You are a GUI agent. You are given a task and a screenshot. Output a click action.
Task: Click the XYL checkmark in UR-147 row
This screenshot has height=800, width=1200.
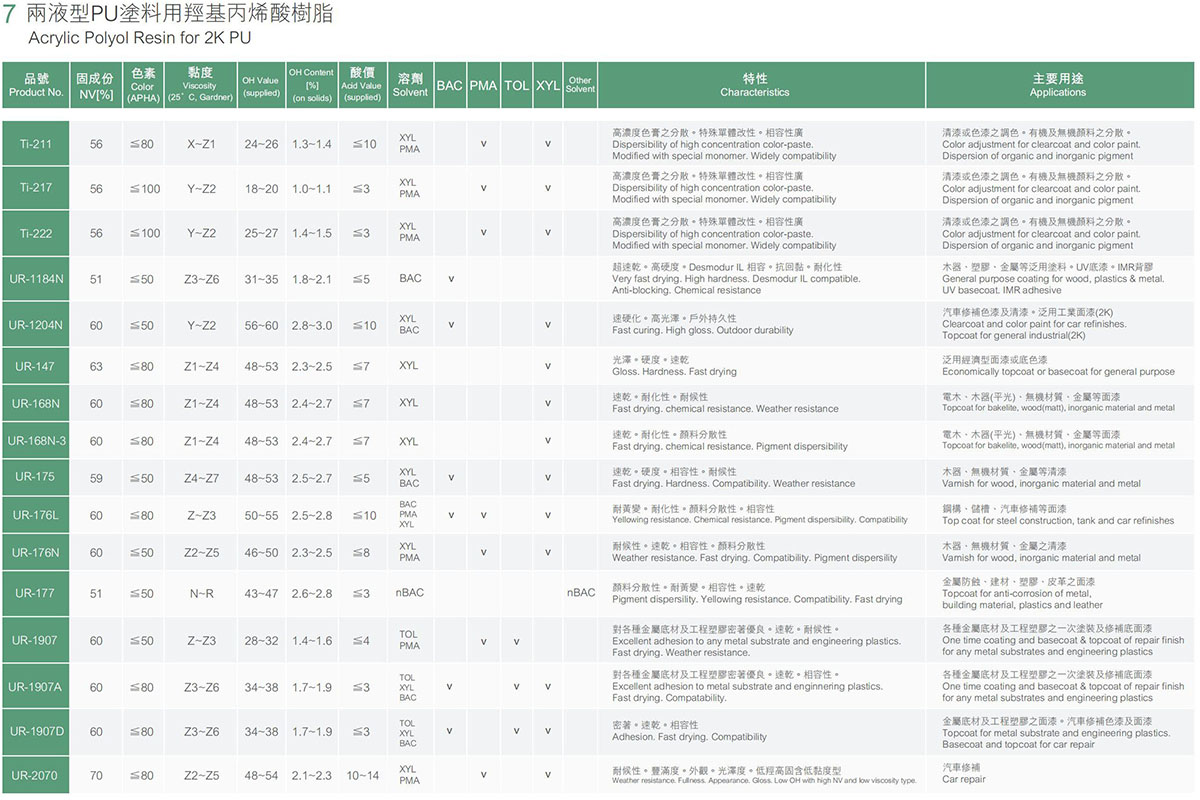(548, 366)
